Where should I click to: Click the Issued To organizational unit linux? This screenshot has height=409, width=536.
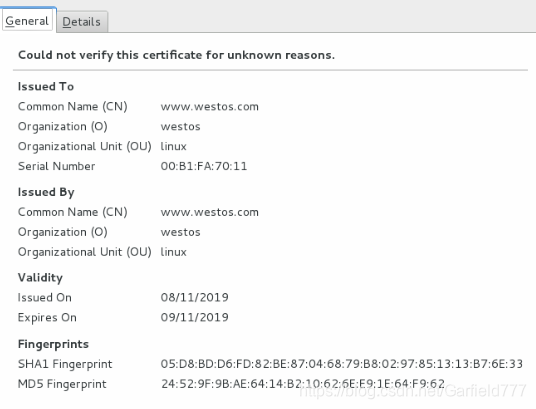(x=174, y=146)
